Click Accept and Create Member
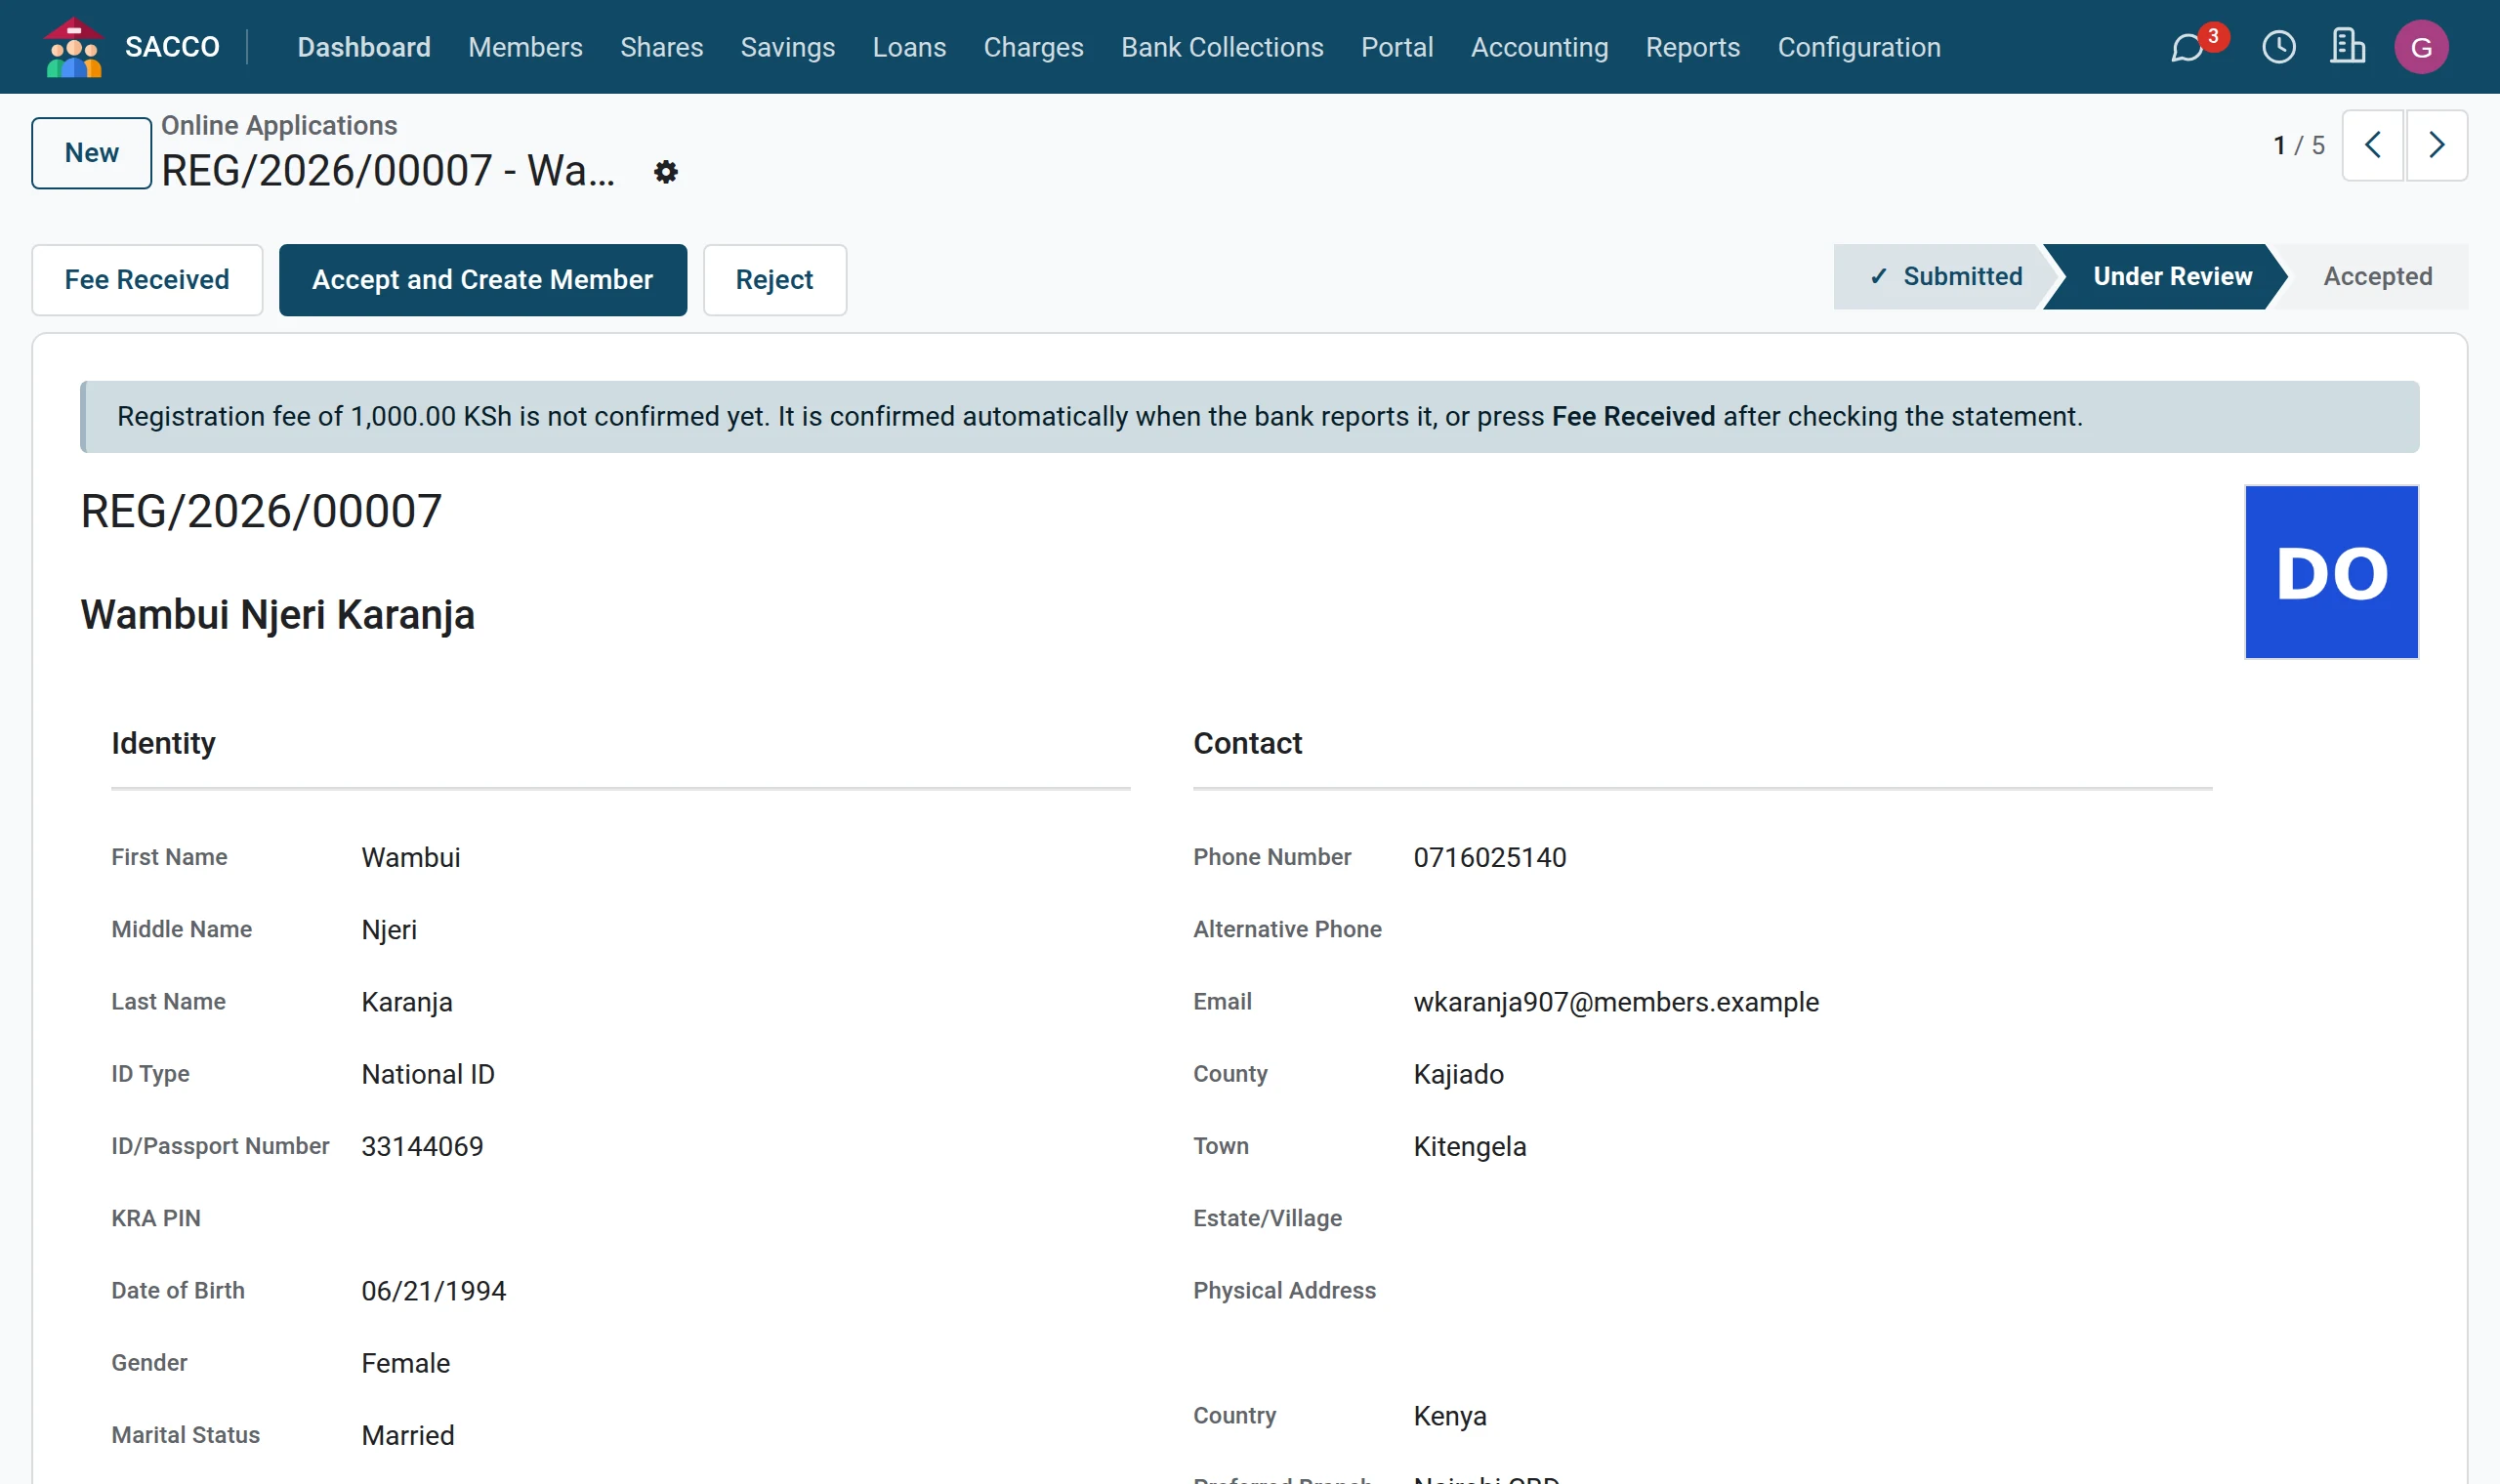The height and width of the screenshot is (1484, 2500). click(482, 280)
